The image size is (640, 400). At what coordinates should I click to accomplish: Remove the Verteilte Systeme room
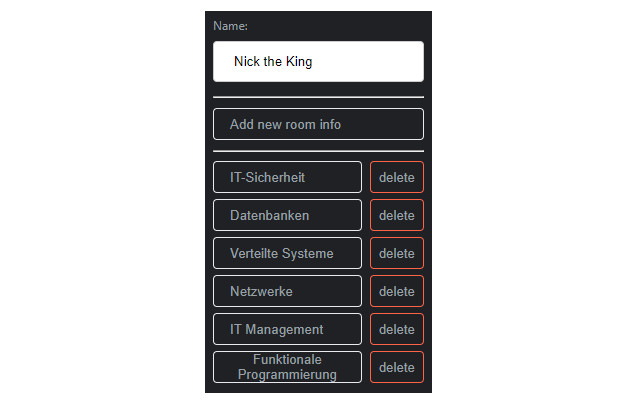click(397, 253)
